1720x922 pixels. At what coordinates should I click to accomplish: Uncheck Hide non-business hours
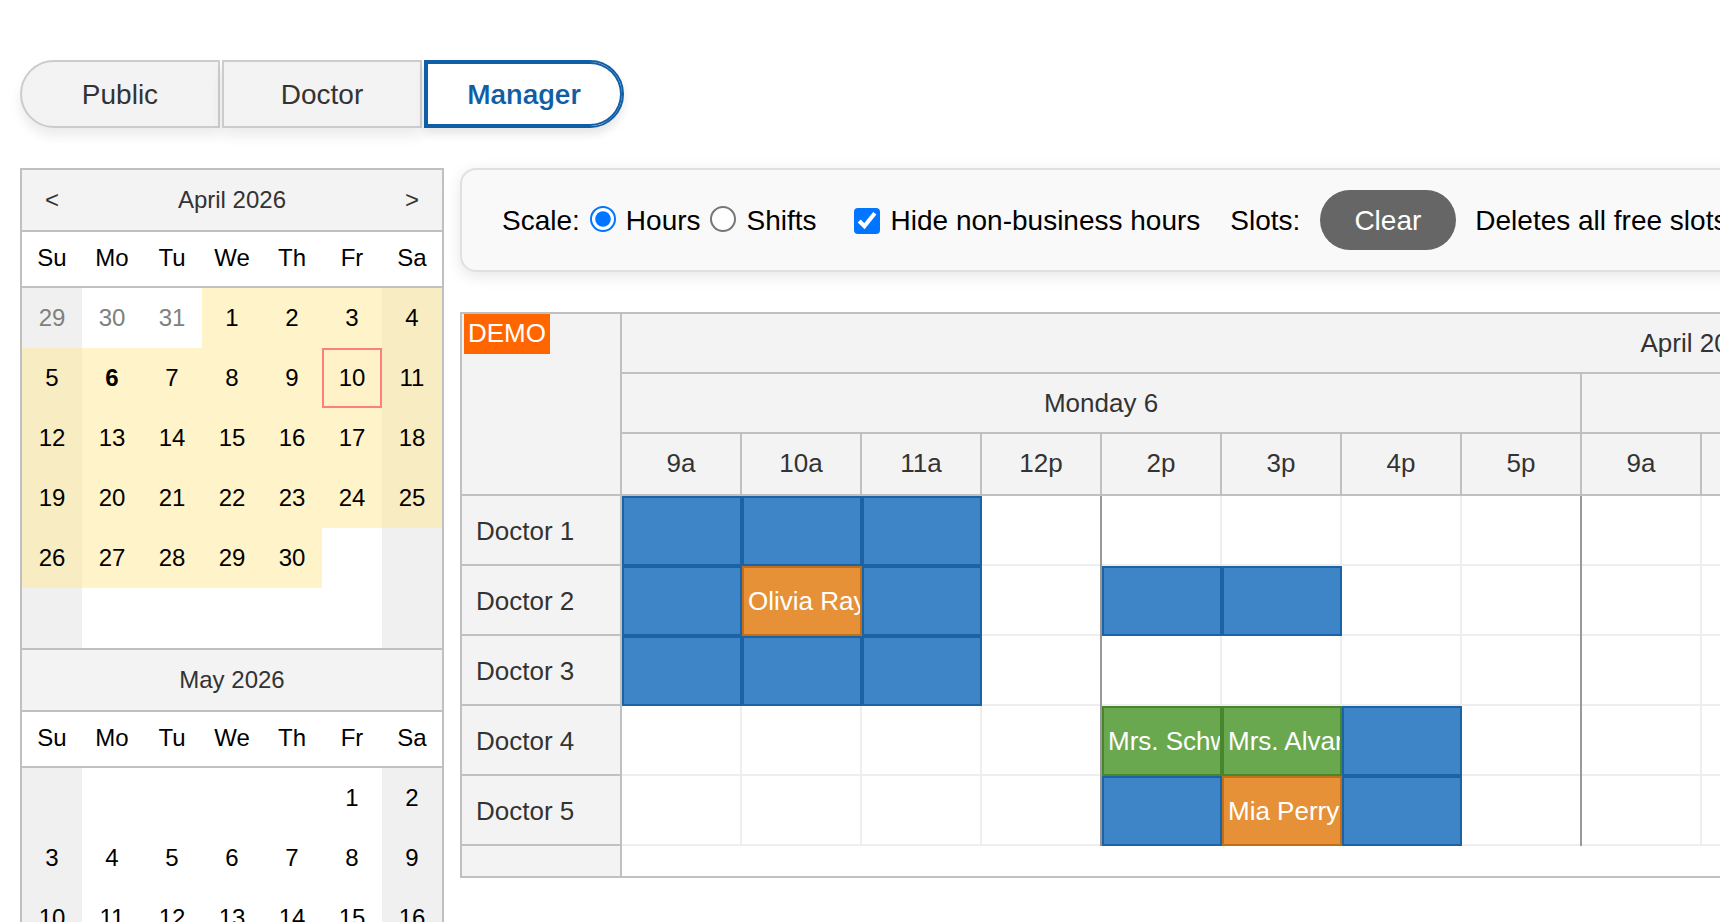click(866, 220)
